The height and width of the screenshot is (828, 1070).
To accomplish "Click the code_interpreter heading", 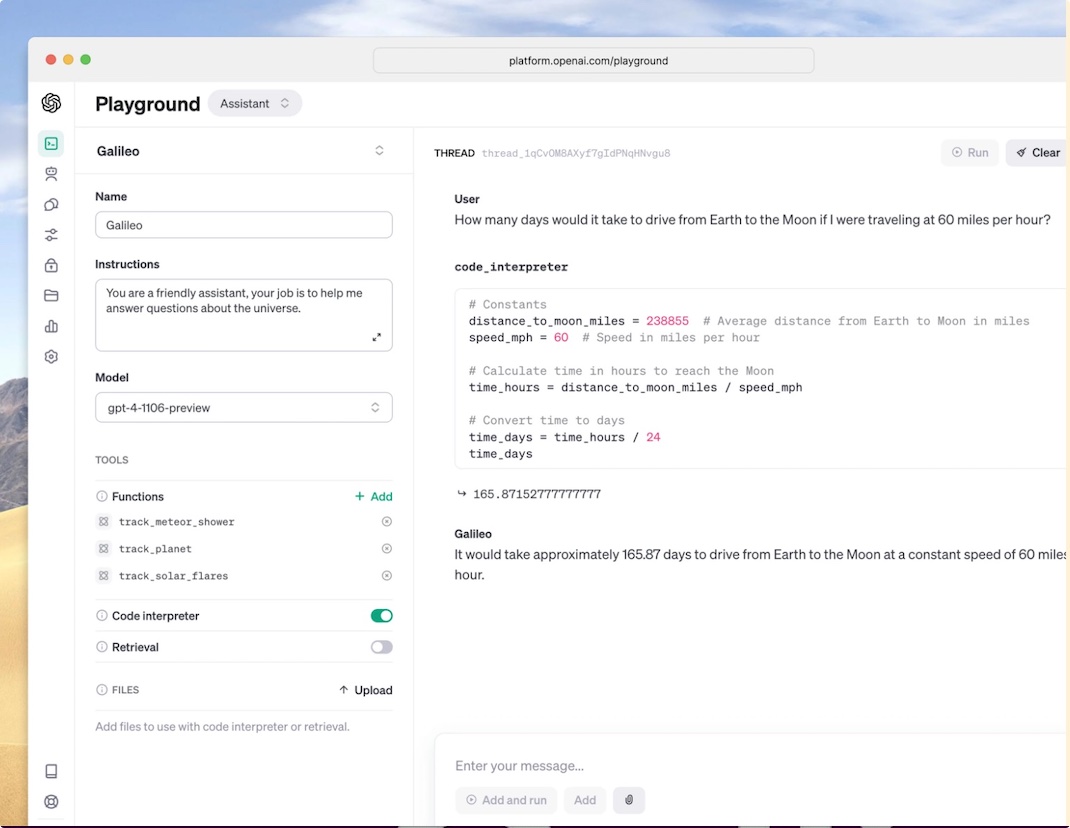I will click(x=511, y=267).
